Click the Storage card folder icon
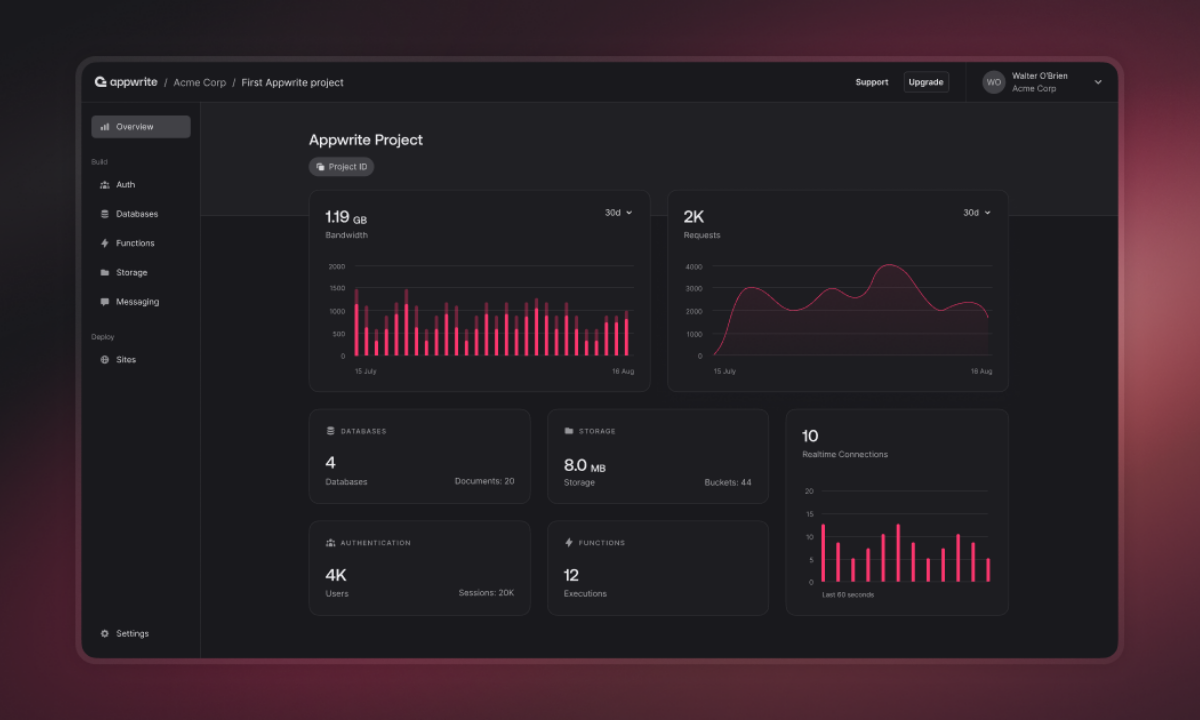 pos(569,431)
